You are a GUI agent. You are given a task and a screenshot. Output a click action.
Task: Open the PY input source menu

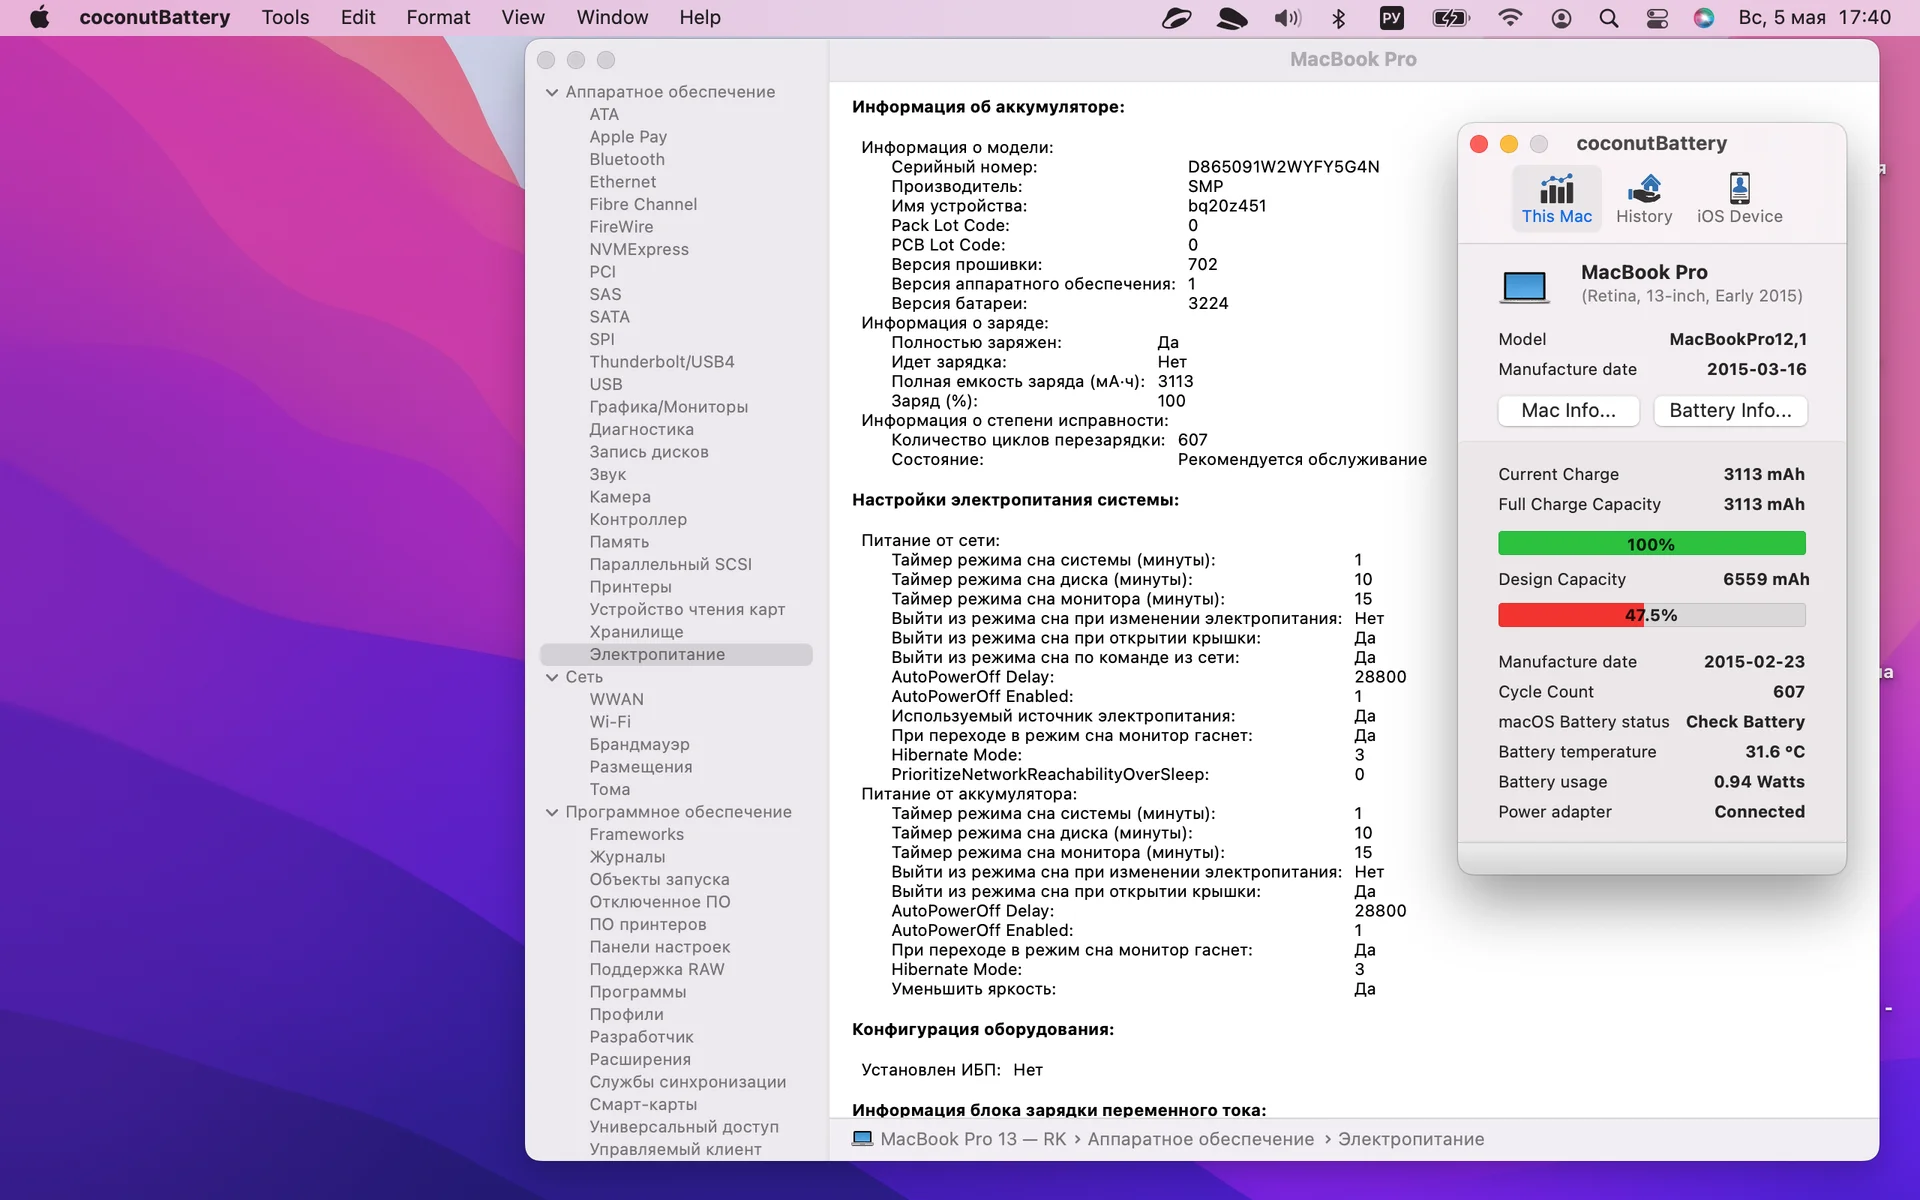click(1391, 17)
